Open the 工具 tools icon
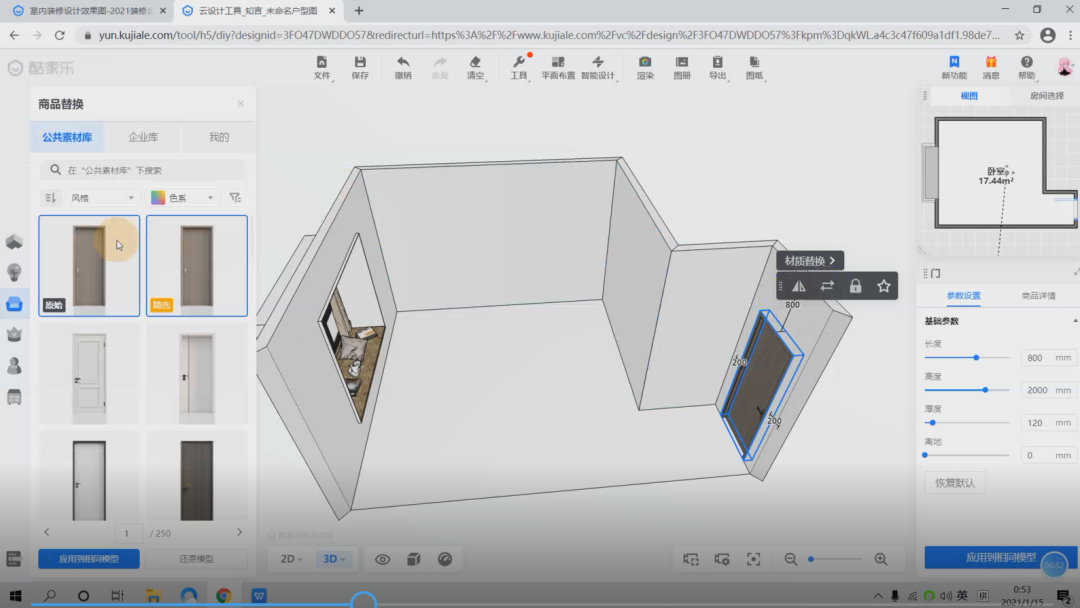The image size is (1080, 608). (519, 67)
